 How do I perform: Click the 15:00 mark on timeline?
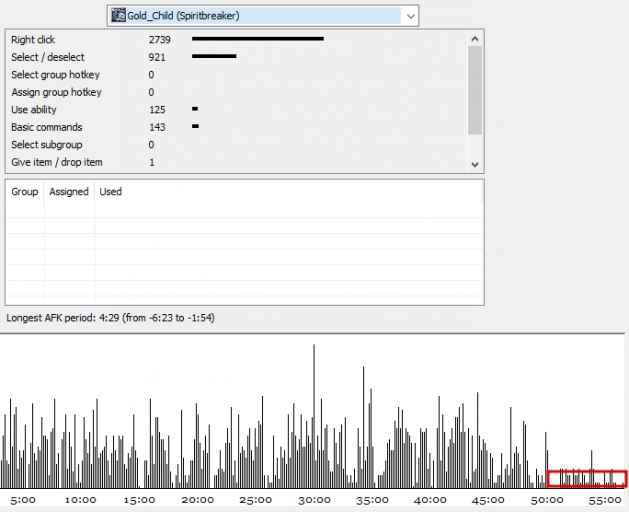pyautogui.click(x=139, y=500)
